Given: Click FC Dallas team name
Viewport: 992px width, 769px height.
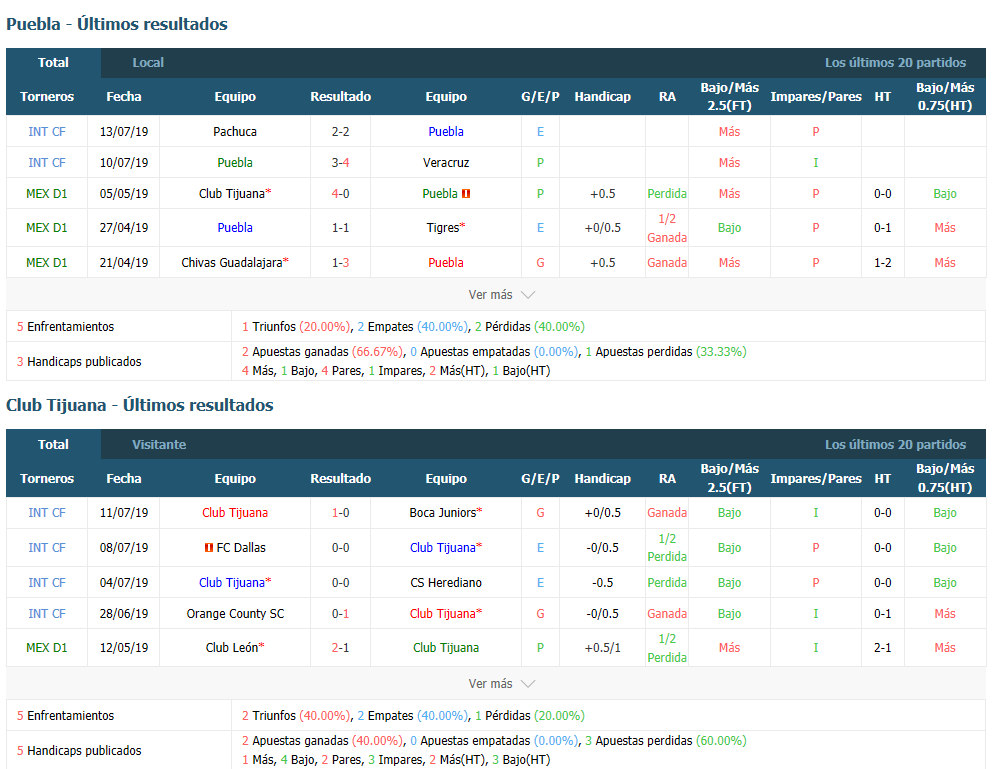Looking at the screenshot, I should point(241,548).
